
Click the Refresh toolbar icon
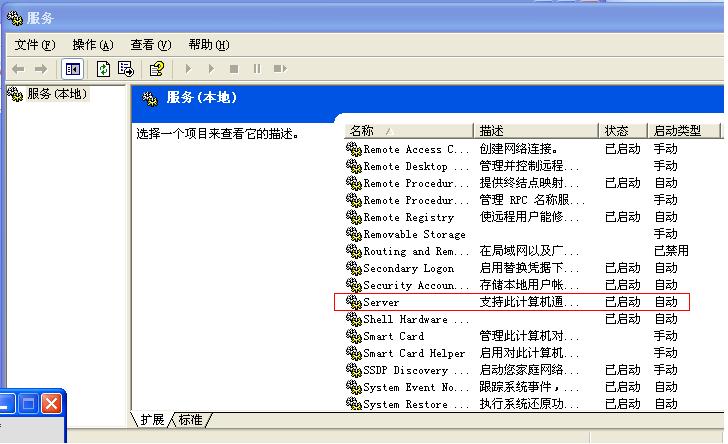coord(103,69)
